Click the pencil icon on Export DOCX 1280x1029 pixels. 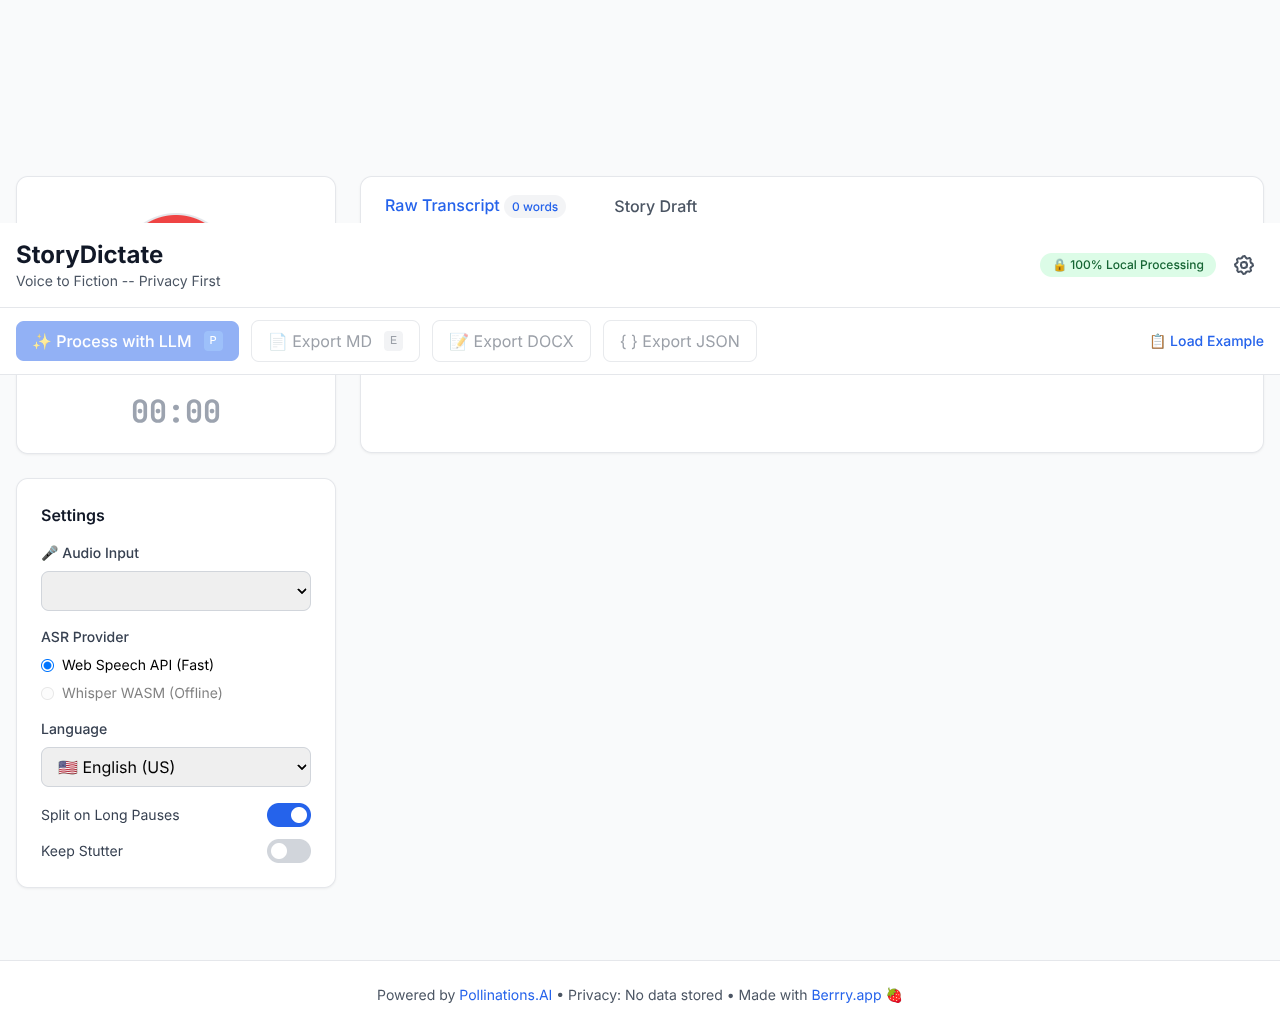click(459, 340)
